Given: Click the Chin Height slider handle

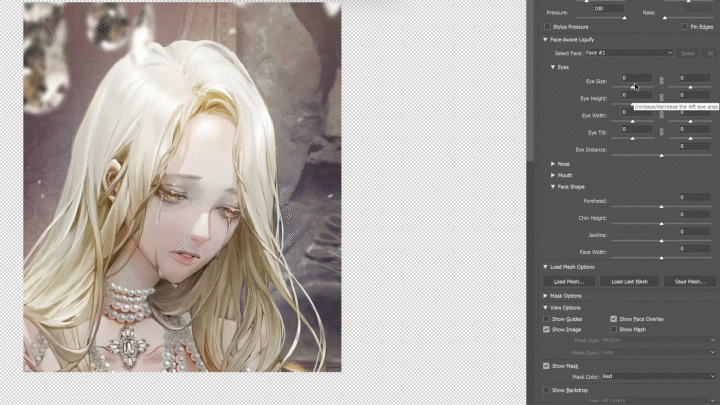Looking at the screenshot, I should click(661, 224).
